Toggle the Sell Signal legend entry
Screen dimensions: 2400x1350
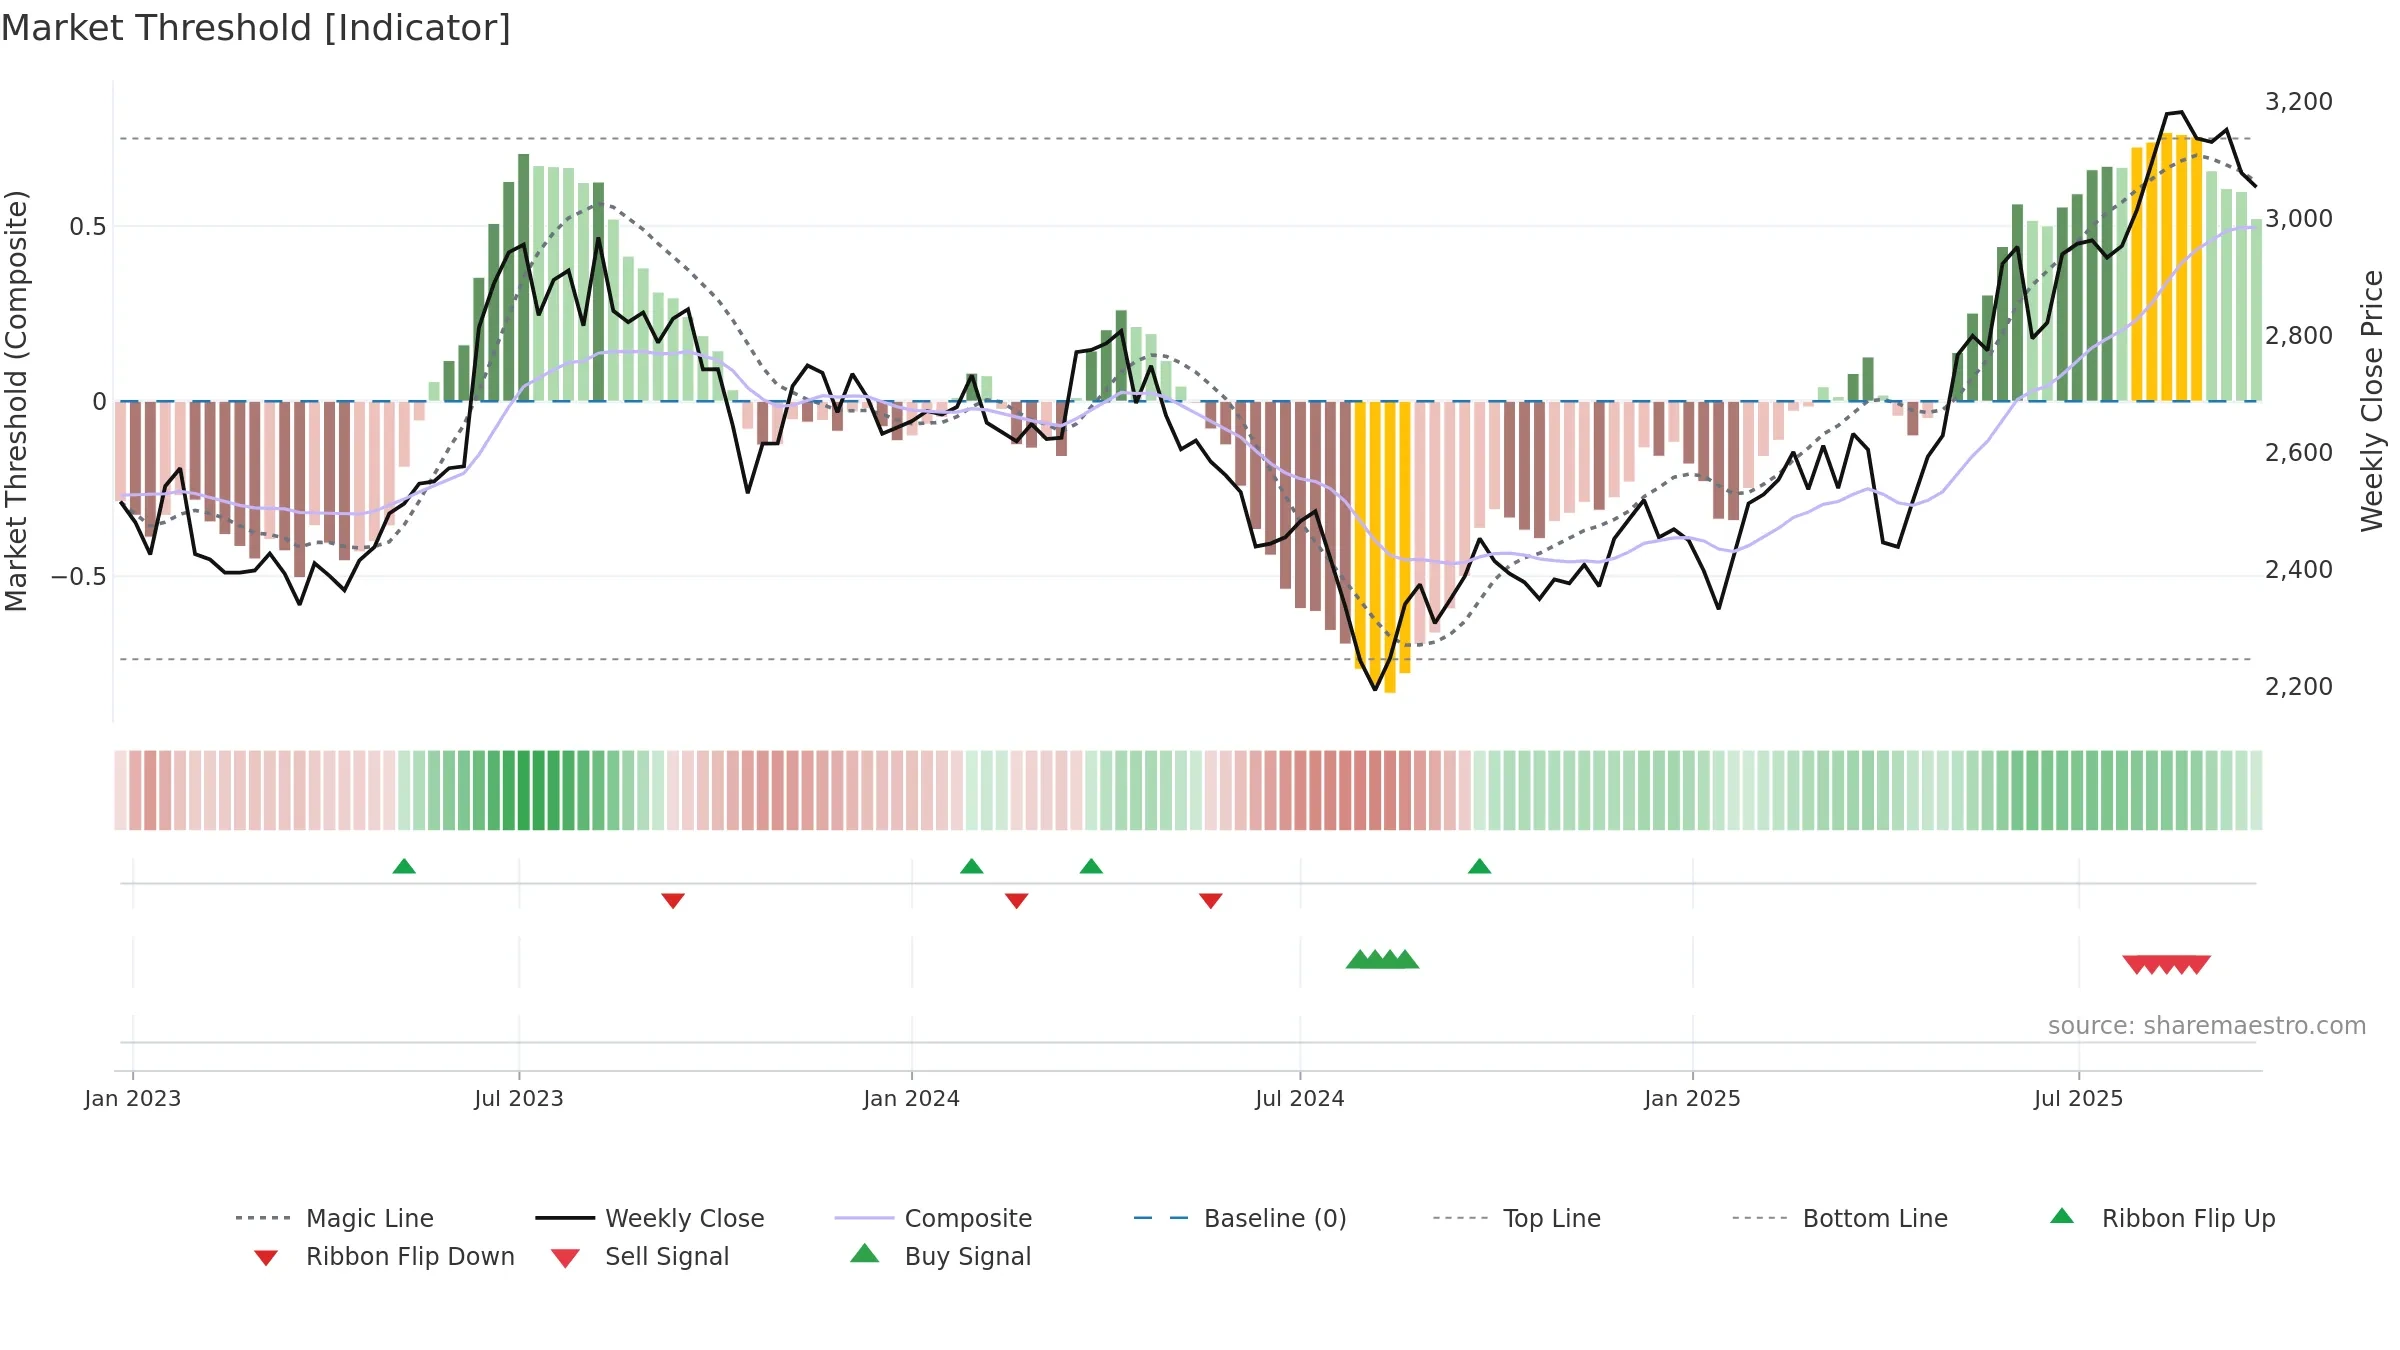pyautogui.click(x=639, y=1256)
